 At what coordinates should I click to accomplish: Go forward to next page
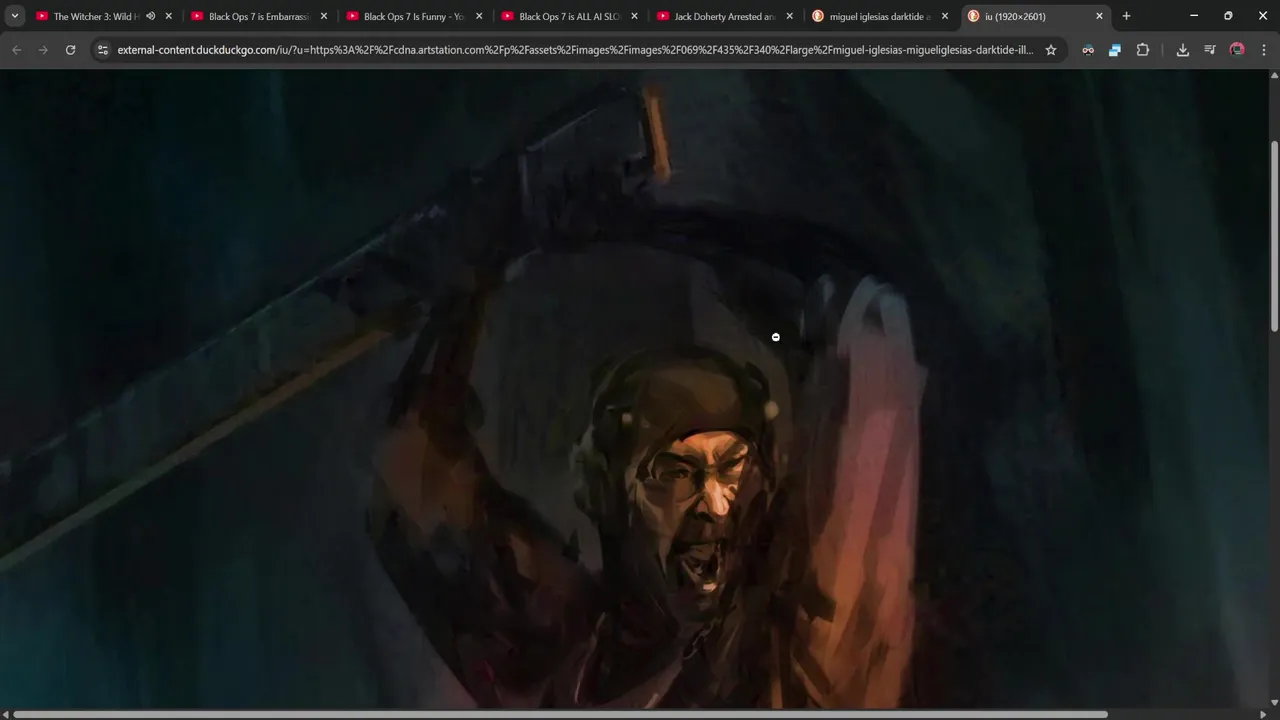[43, 50]
